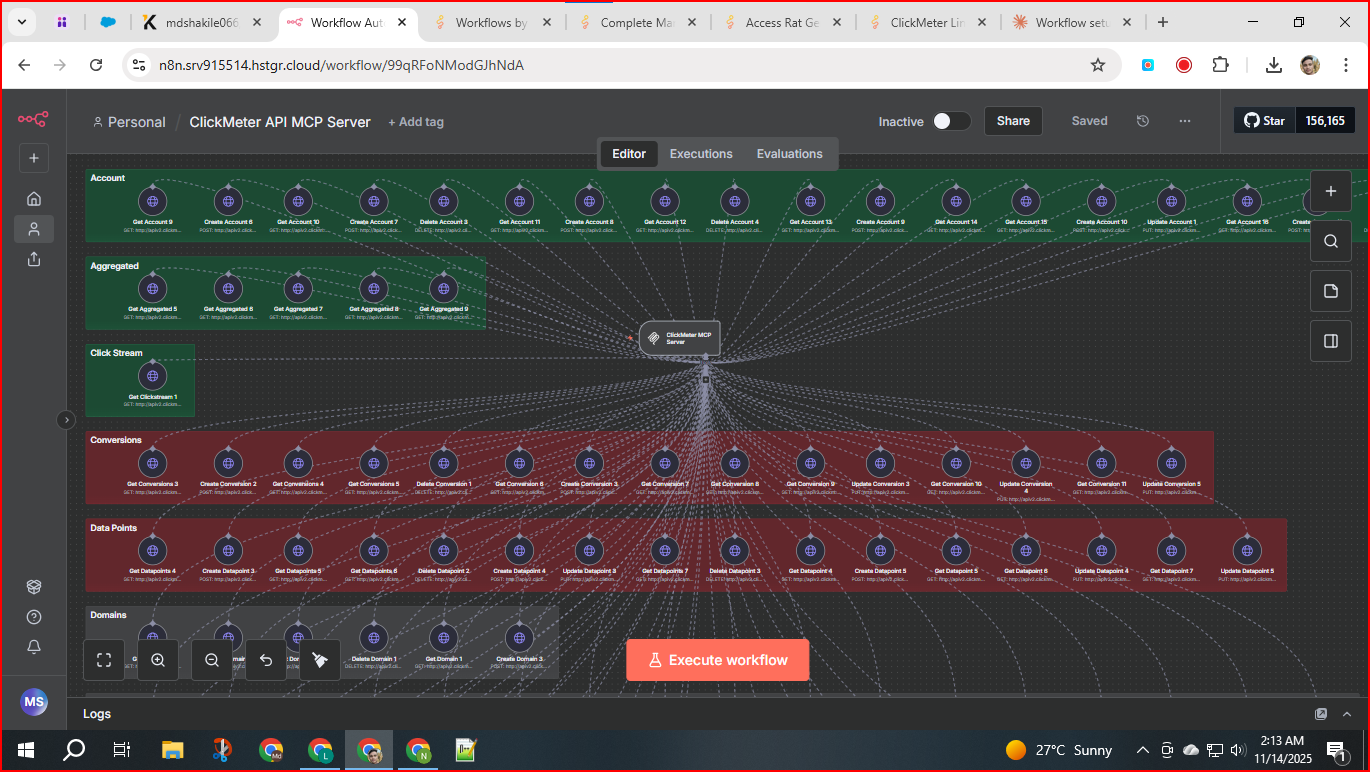Open Windows taskbar search
The width and height of the screenshot is (1370, 772).
tap(74, 750)
